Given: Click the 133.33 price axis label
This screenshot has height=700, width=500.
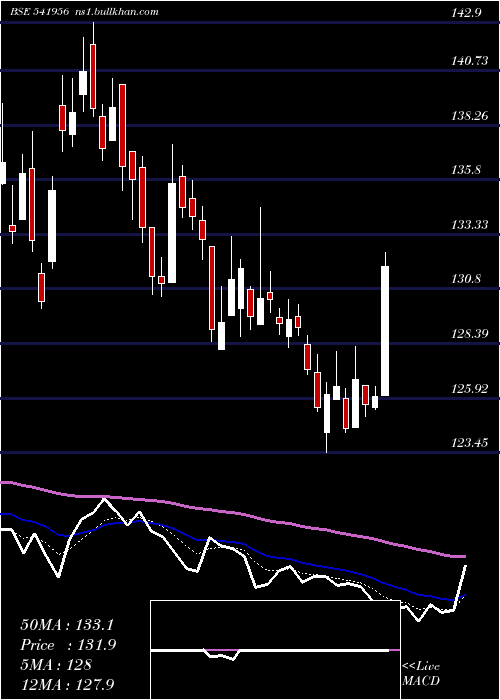Looking at the screenshot, I should (470, 225).
